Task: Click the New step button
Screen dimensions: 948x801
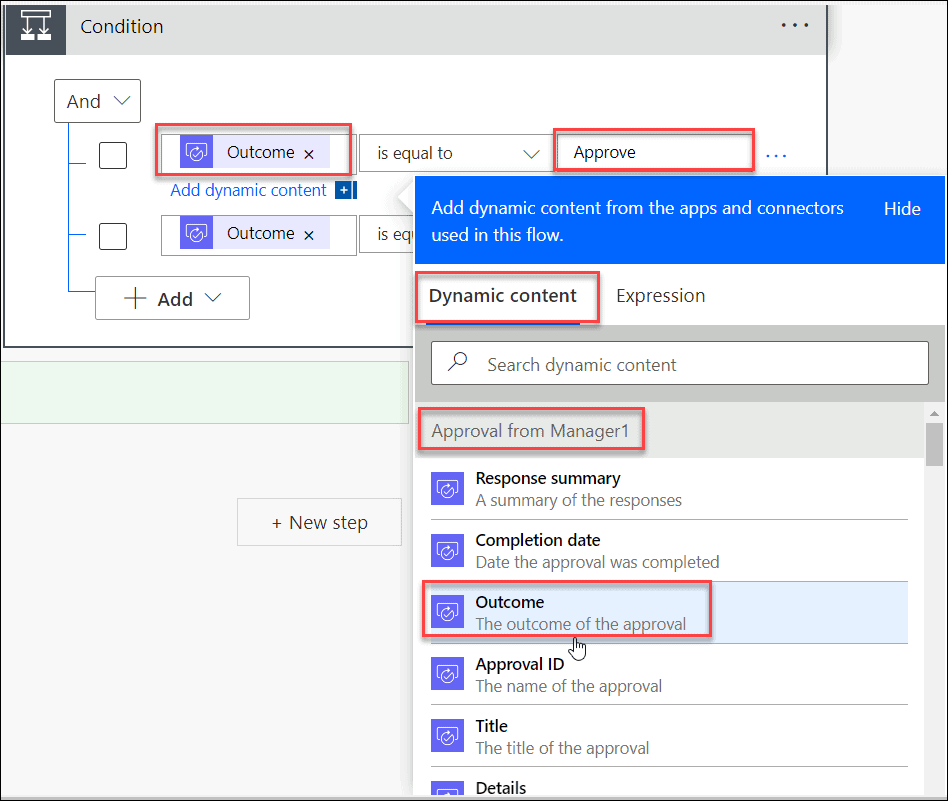Action: coord(319,522)
